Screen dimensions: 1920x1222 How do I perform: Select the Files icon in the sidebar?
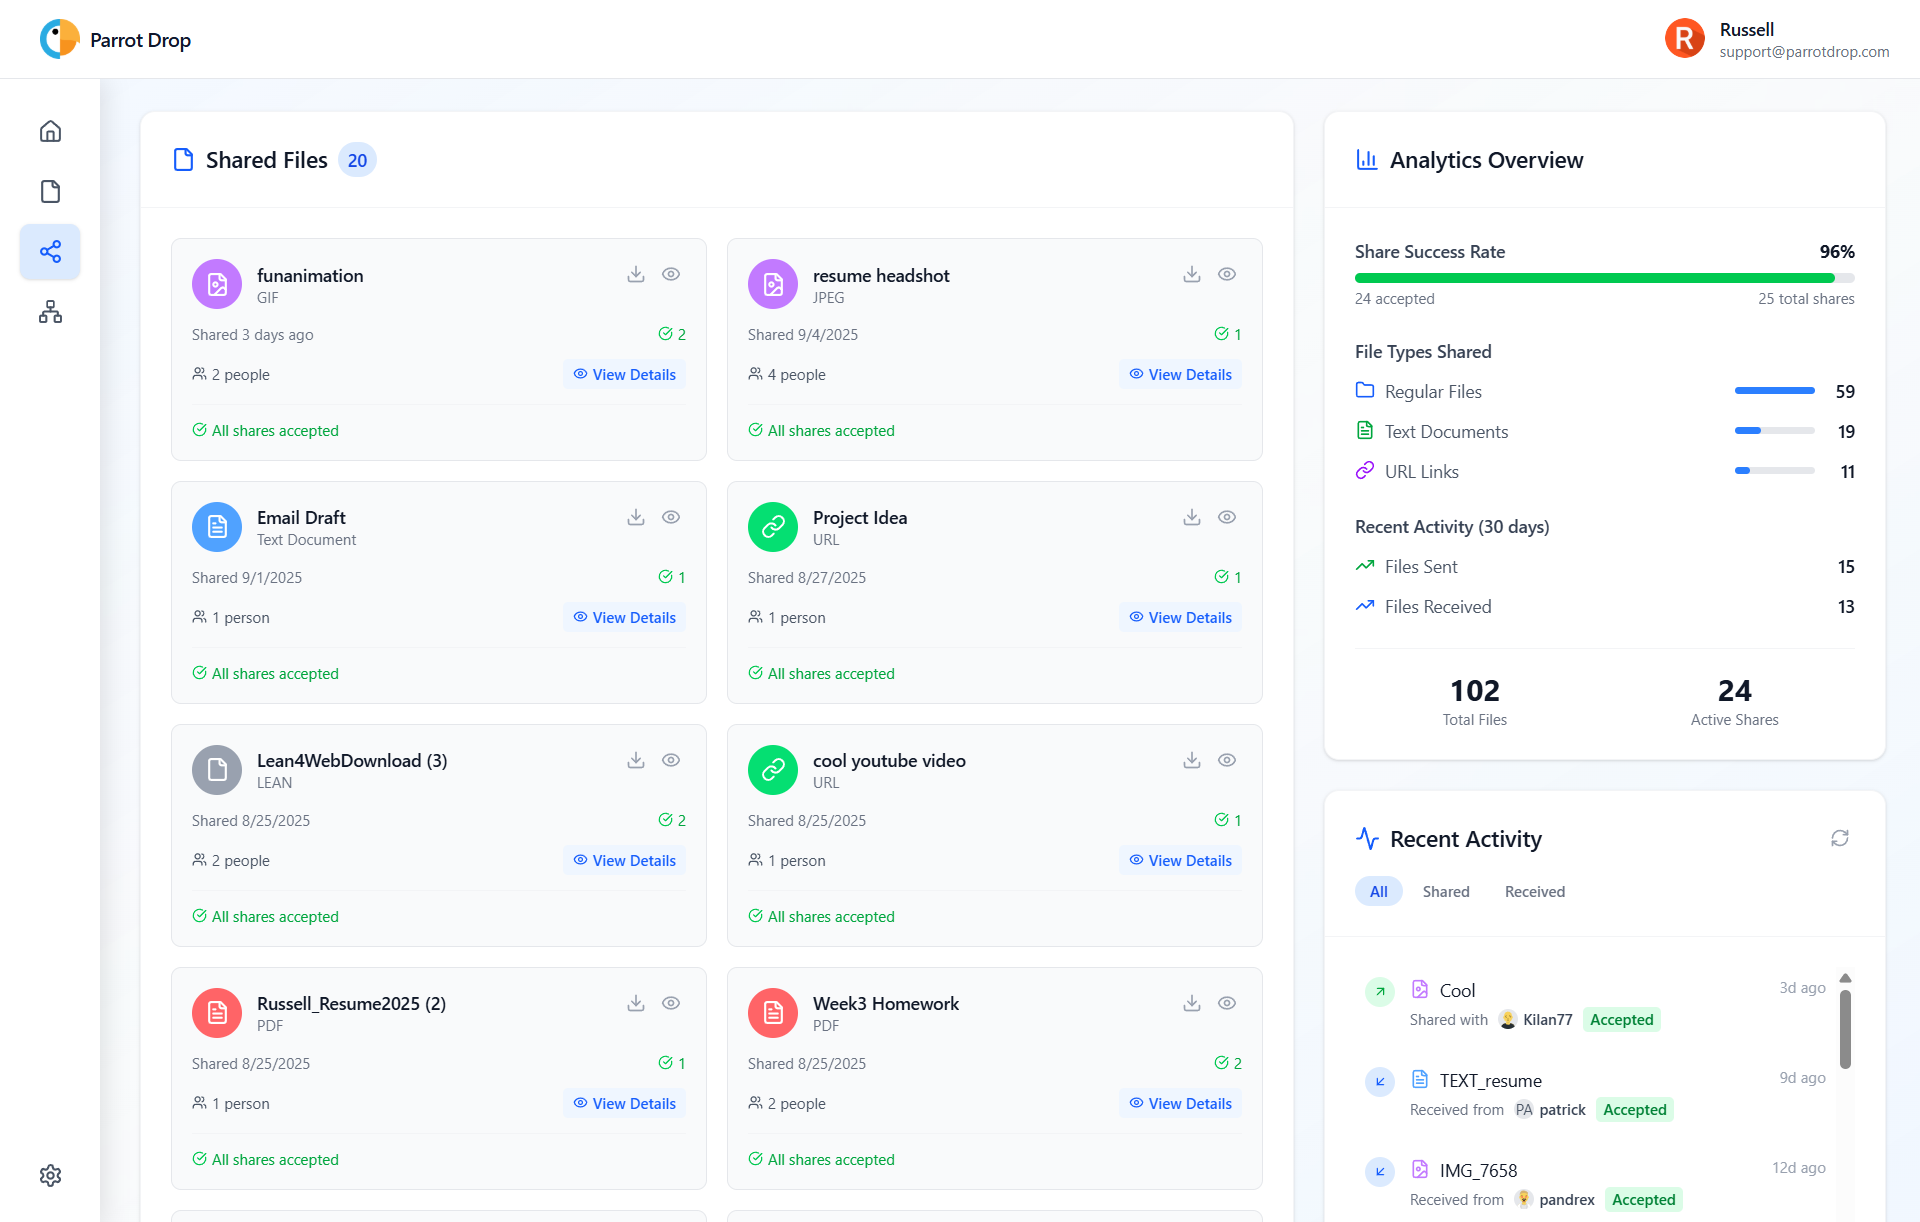[50, 191]
